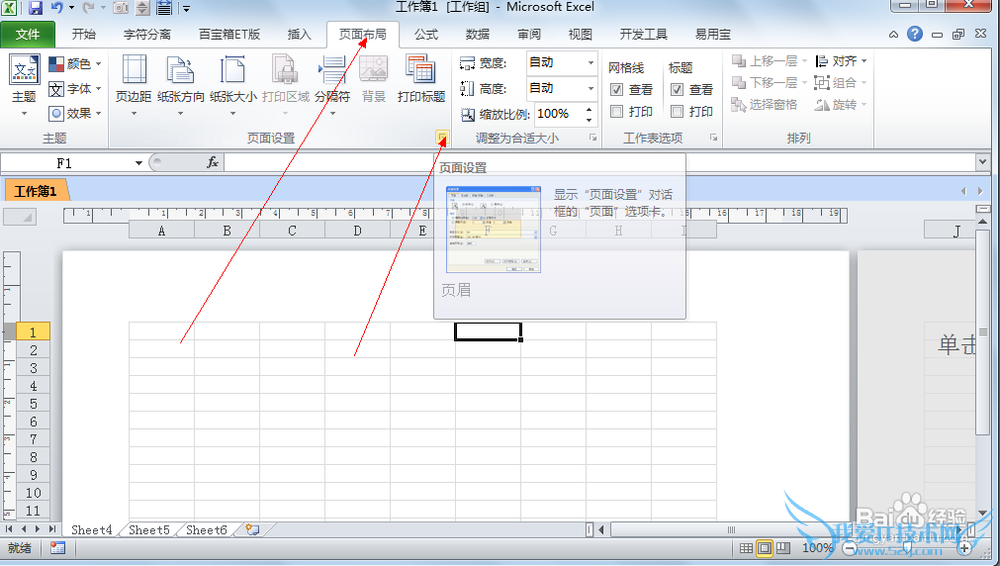Open the Selection Pane (选择窗格)
Screen dimensions: 1000x566
tap(764, 105)
